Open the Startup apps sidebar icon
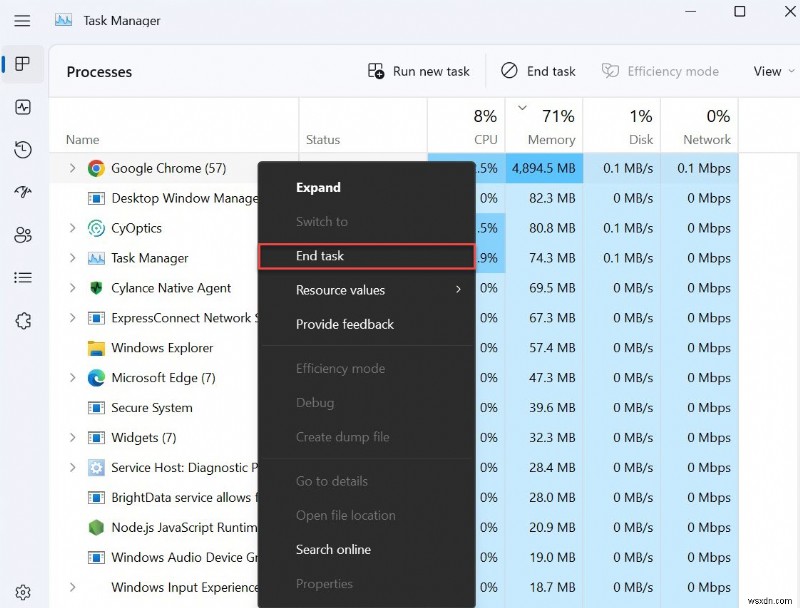800x608 pixels. (x=22, y=191)
